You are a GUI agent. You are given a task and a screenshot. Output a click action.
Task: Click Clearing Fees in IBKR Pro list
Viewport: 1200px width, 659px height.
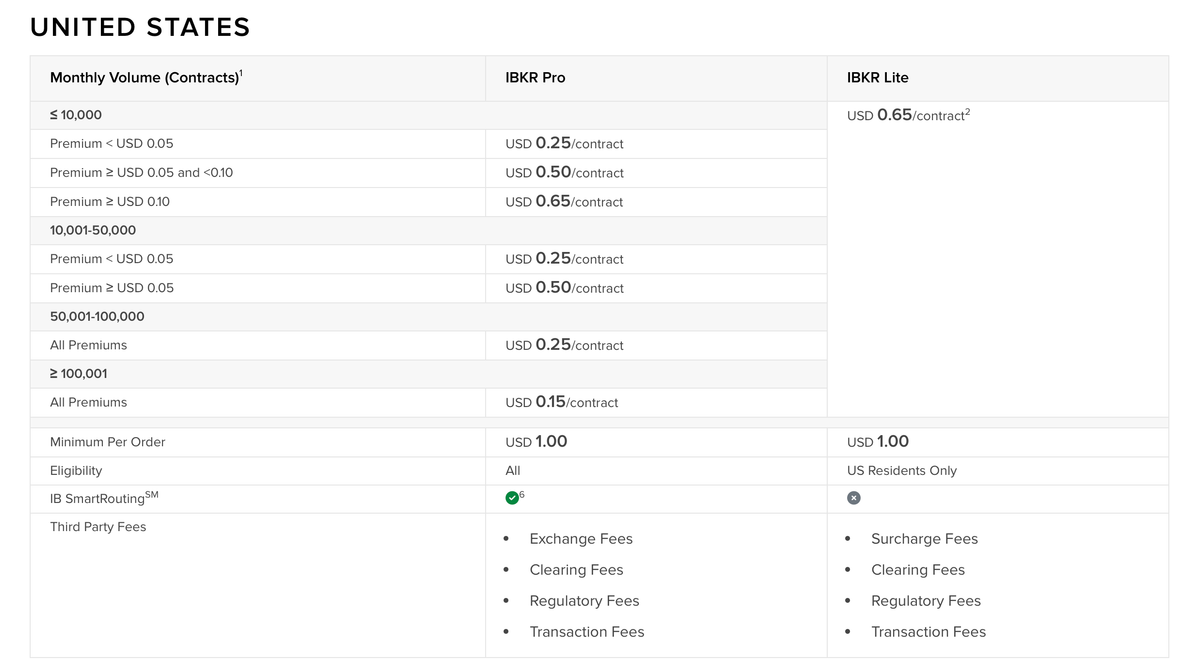pos(576,570)
